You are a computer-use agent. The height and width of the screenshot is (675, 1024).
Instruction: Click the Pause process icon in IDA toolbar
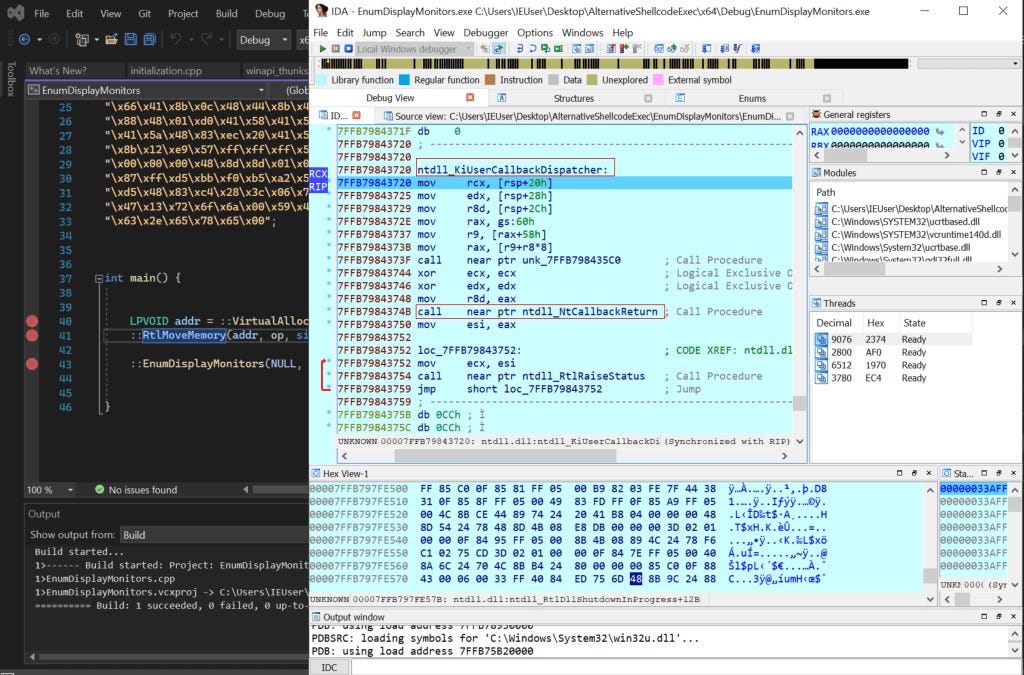coord(335,49)
